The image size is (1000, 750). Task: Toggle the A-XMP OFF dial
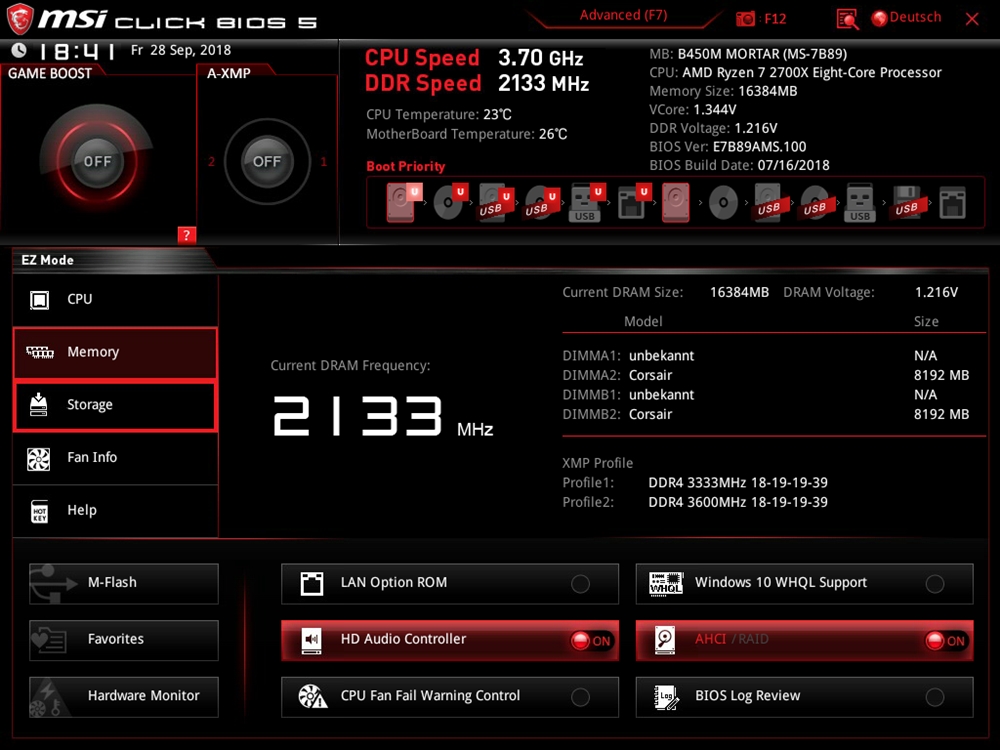click(267, 161)
